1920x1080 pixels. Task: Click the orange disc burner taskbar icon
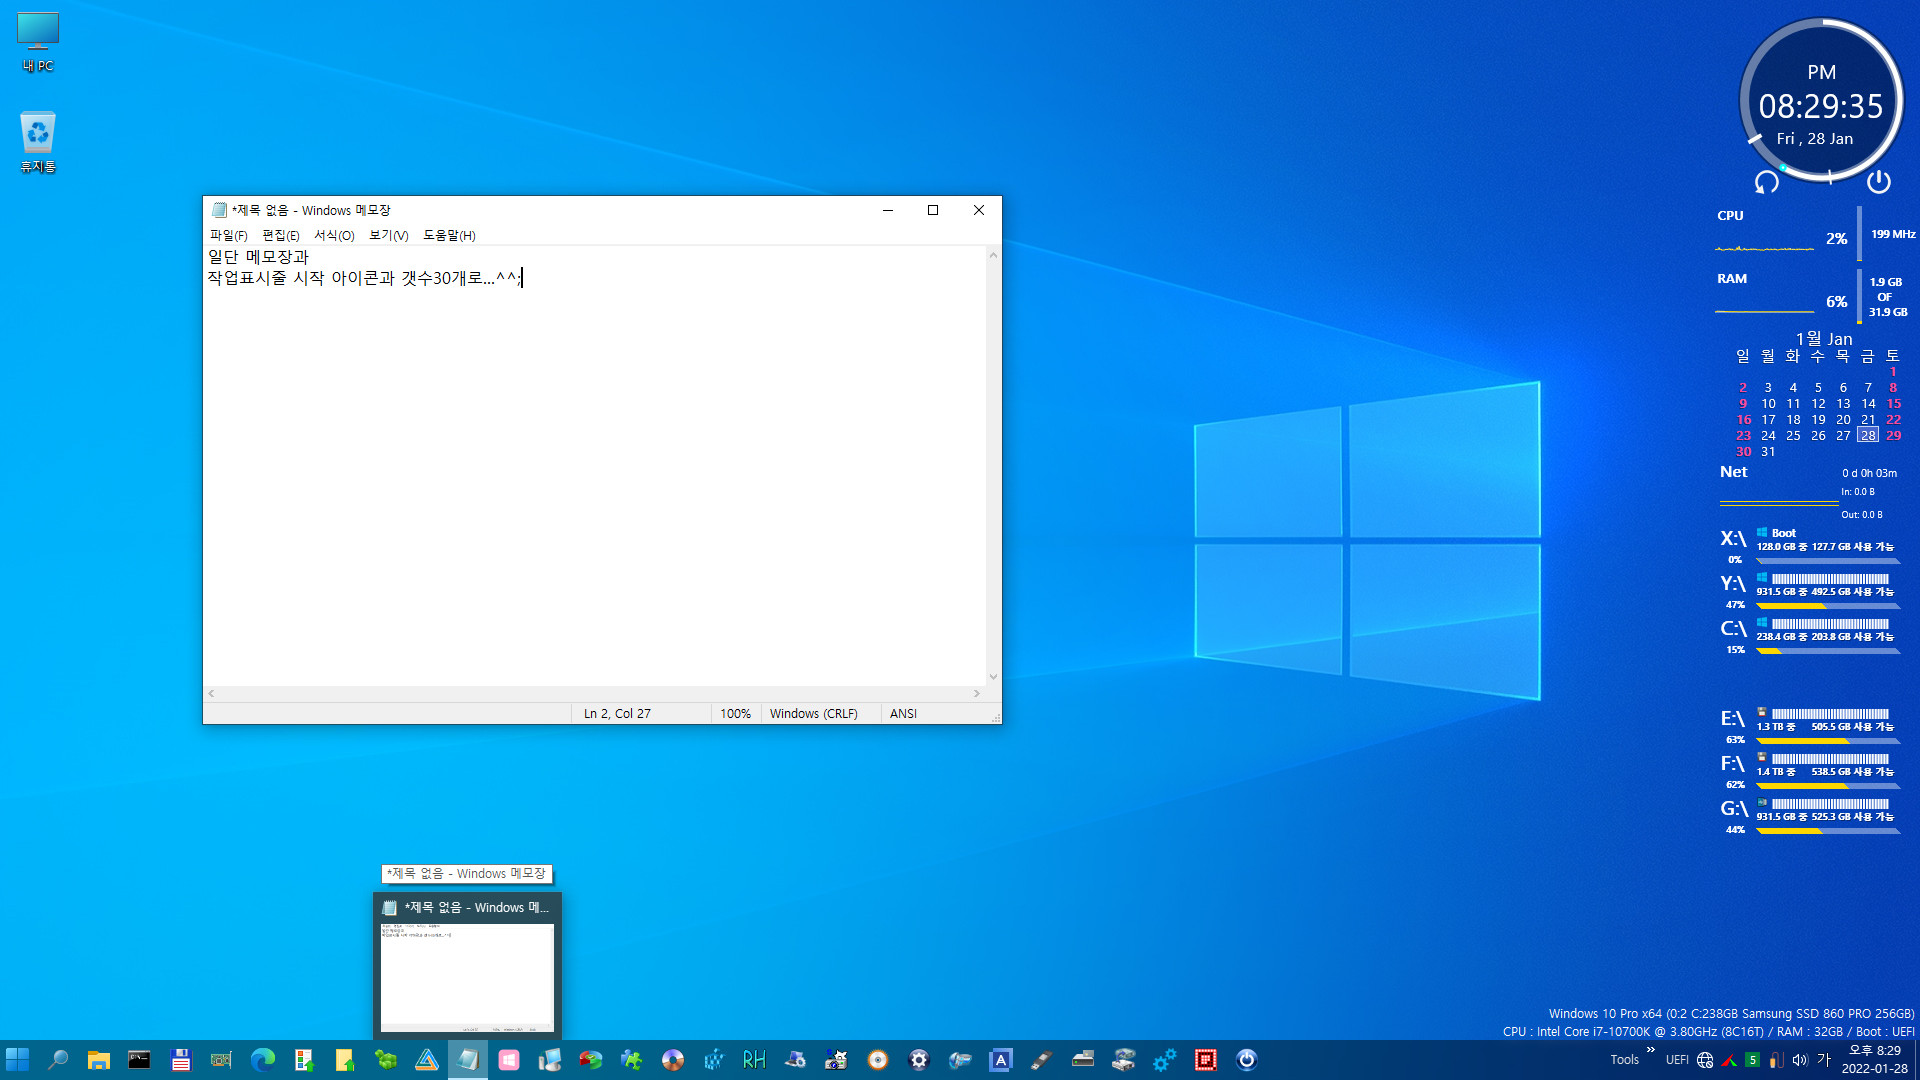(877, 1060)
